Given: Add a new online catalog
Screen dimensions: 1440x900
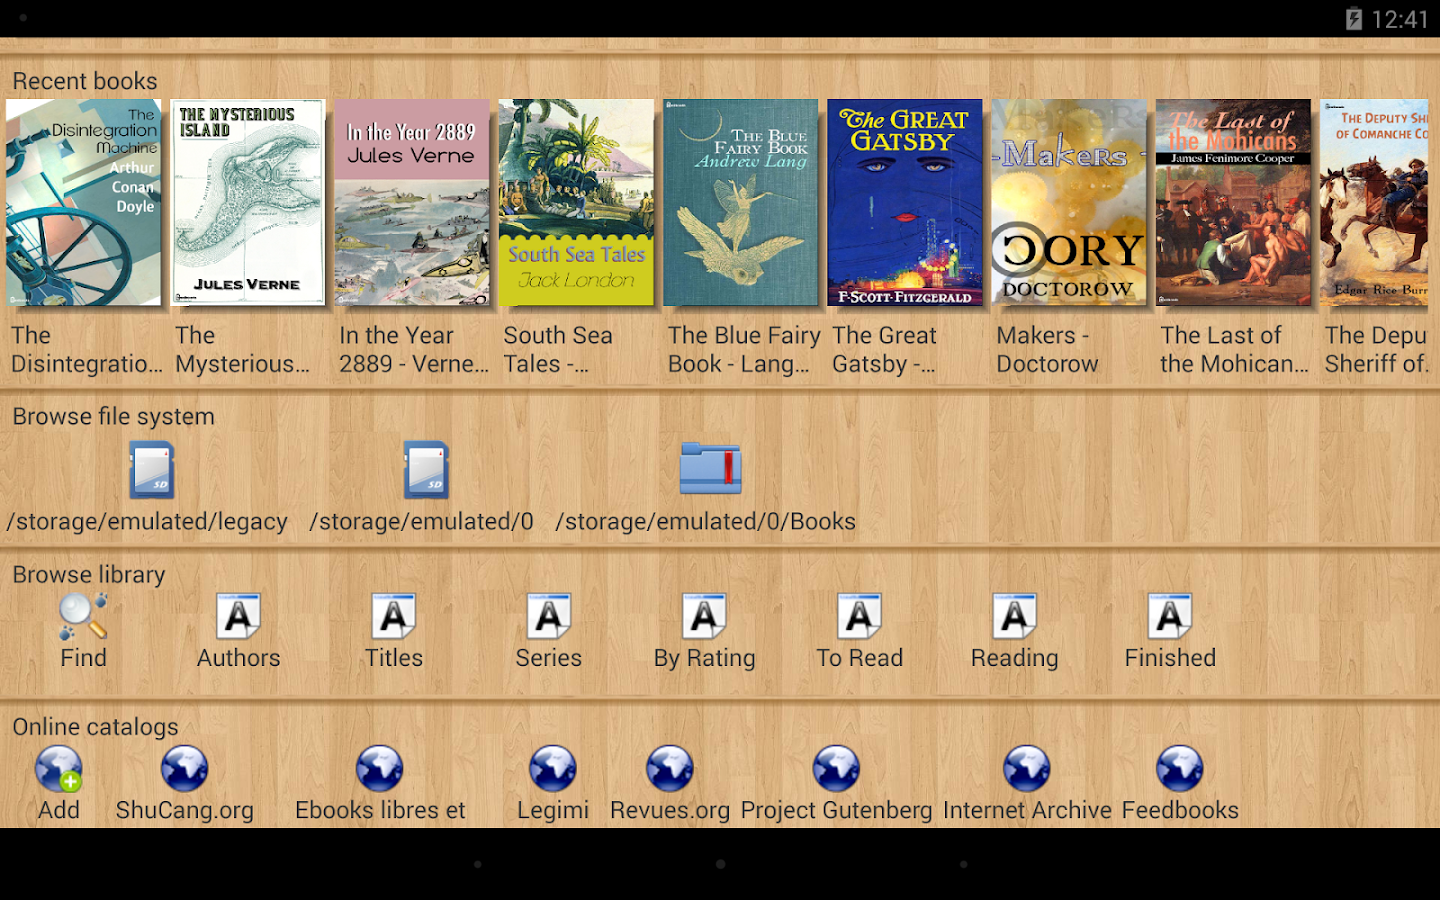Looking at the screenshot, I should (x=59, y=769).
